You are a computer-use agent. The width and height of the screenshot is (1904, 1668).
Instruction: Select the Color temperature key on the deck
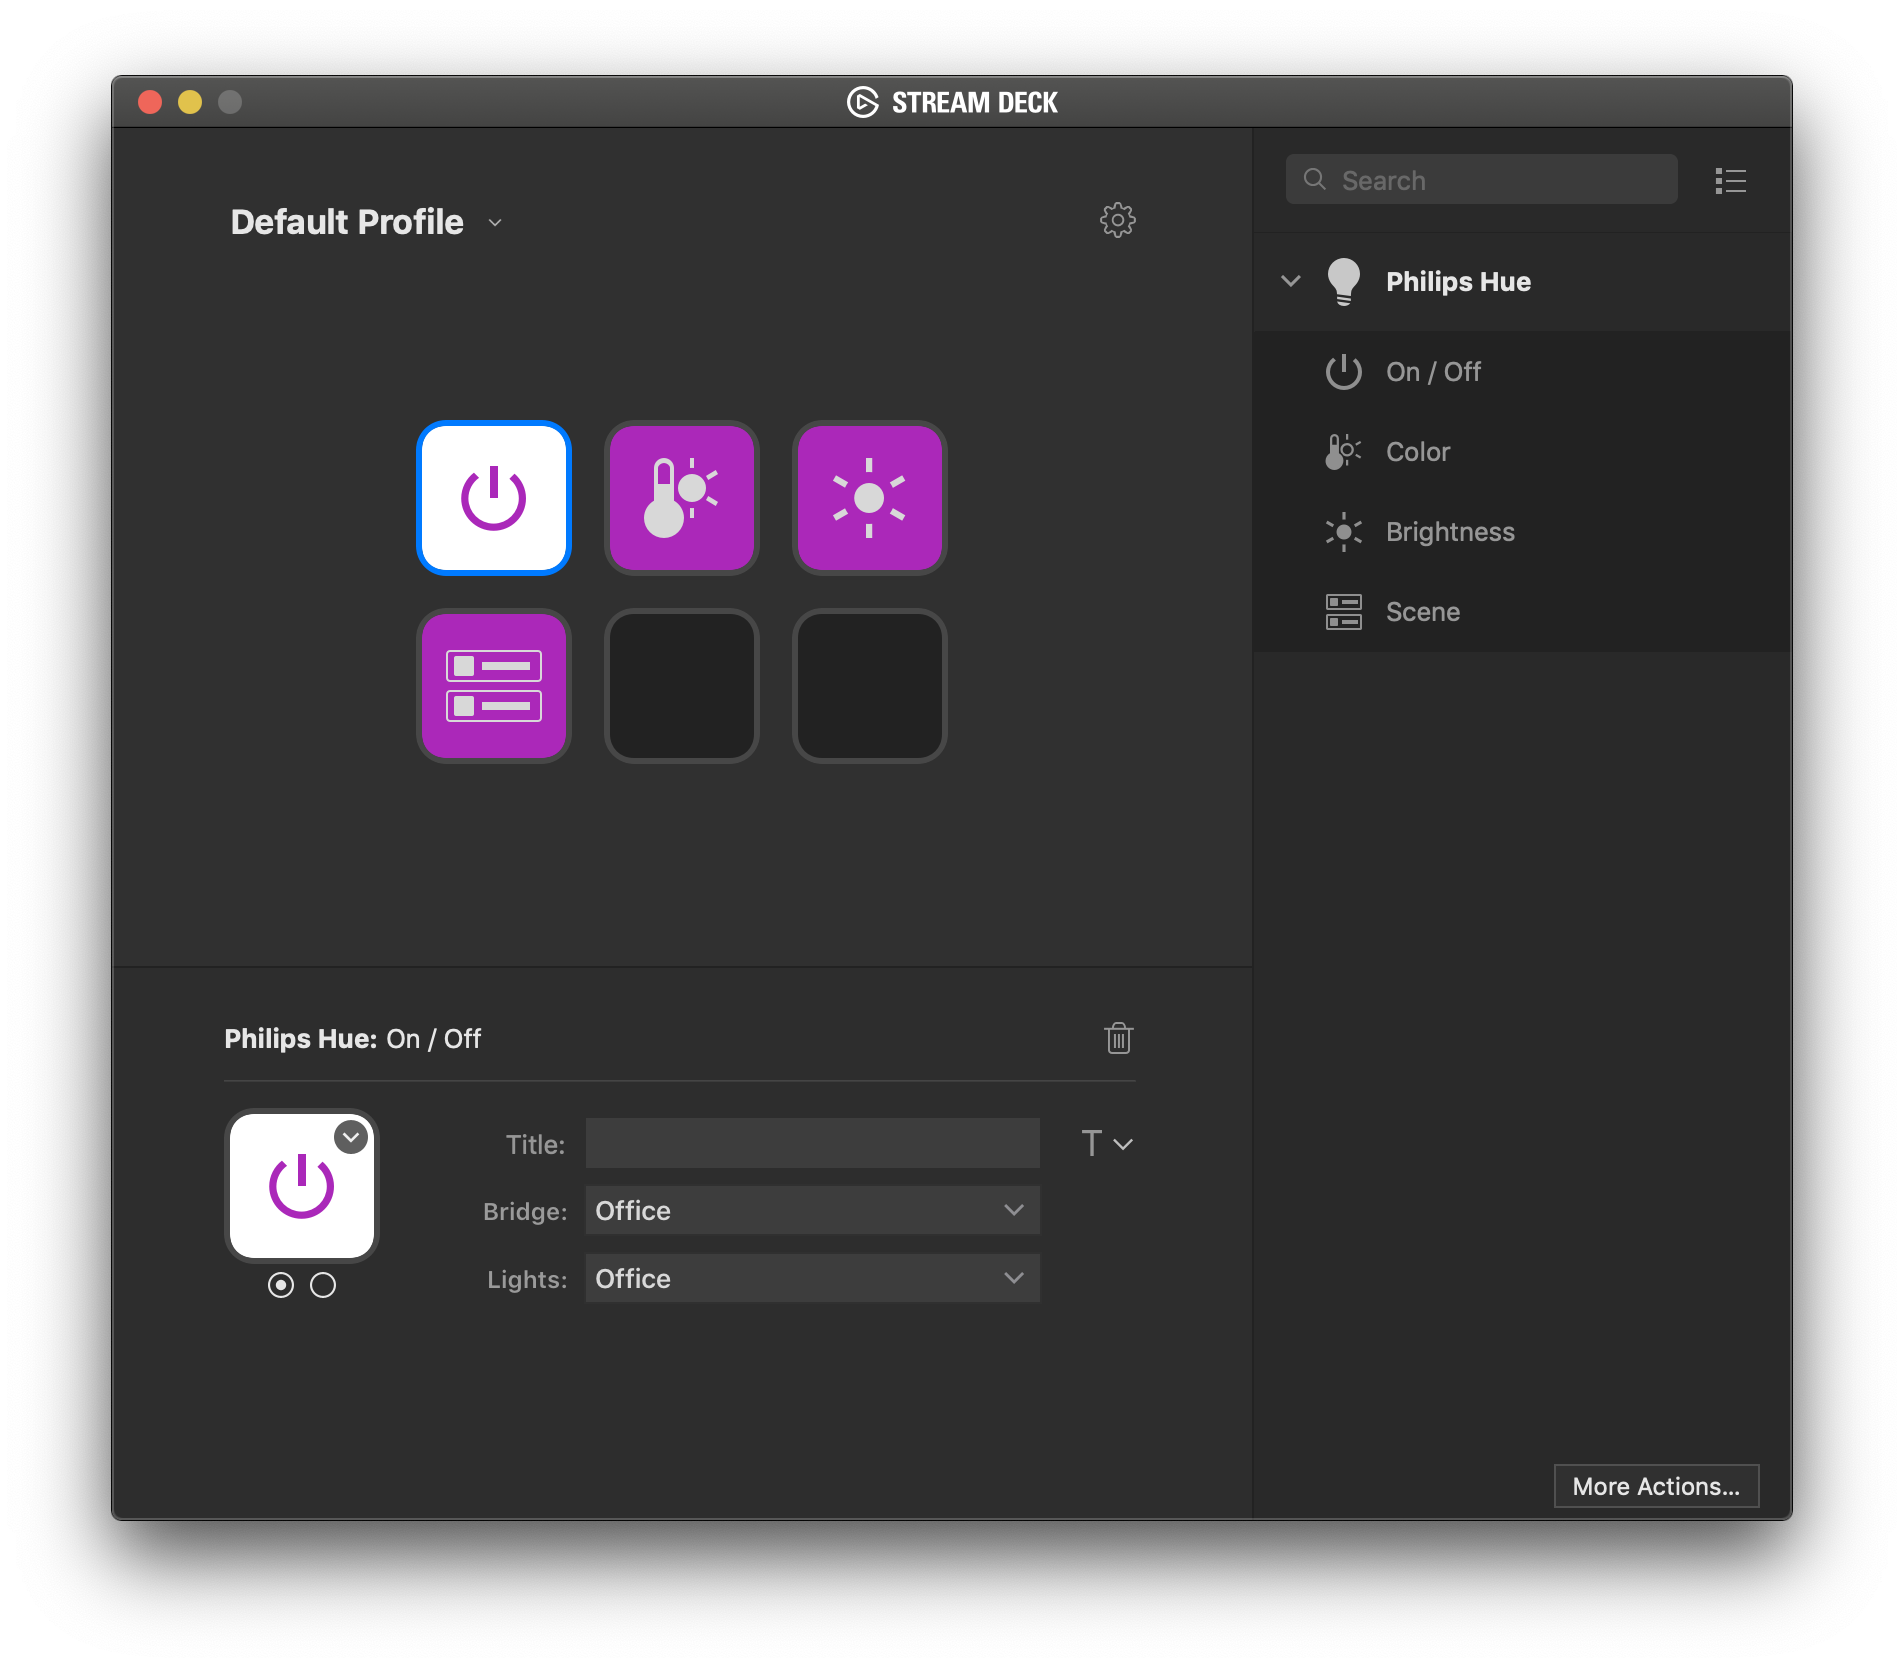click(682, 498)
